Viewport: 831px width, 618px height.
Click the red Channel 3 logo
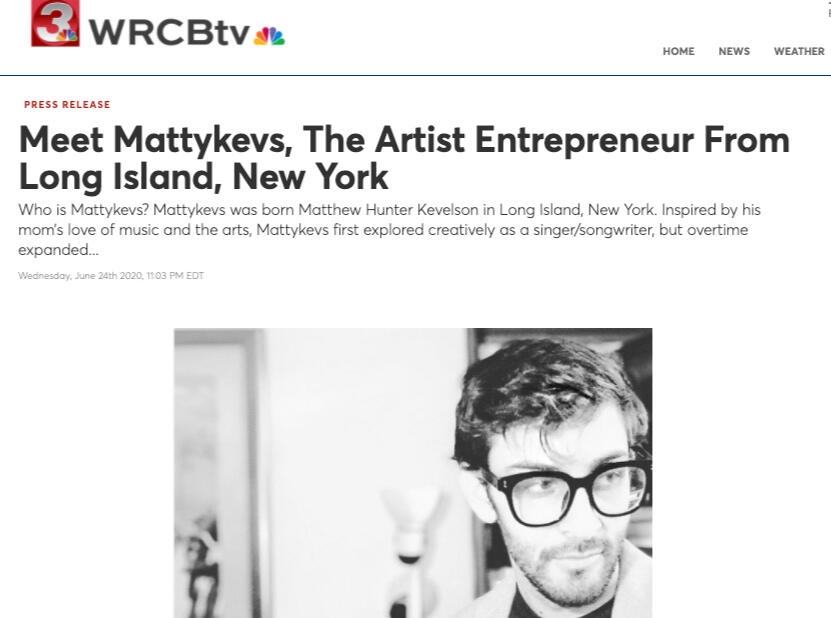point(55,23)
